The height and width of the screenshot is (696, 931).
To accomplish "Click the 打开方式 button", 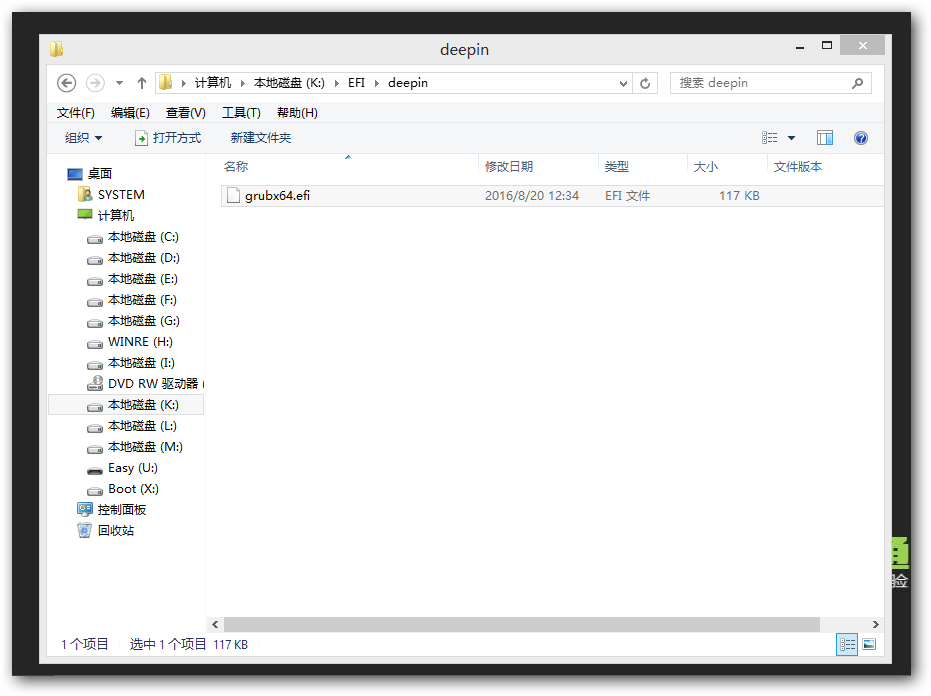I will [168, 138].
